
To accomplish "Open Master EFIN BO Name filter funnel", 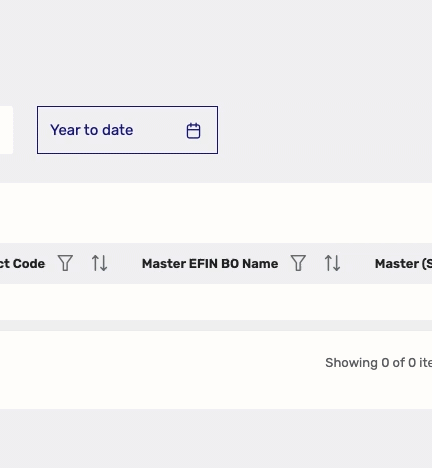I will tap(298, 263).
